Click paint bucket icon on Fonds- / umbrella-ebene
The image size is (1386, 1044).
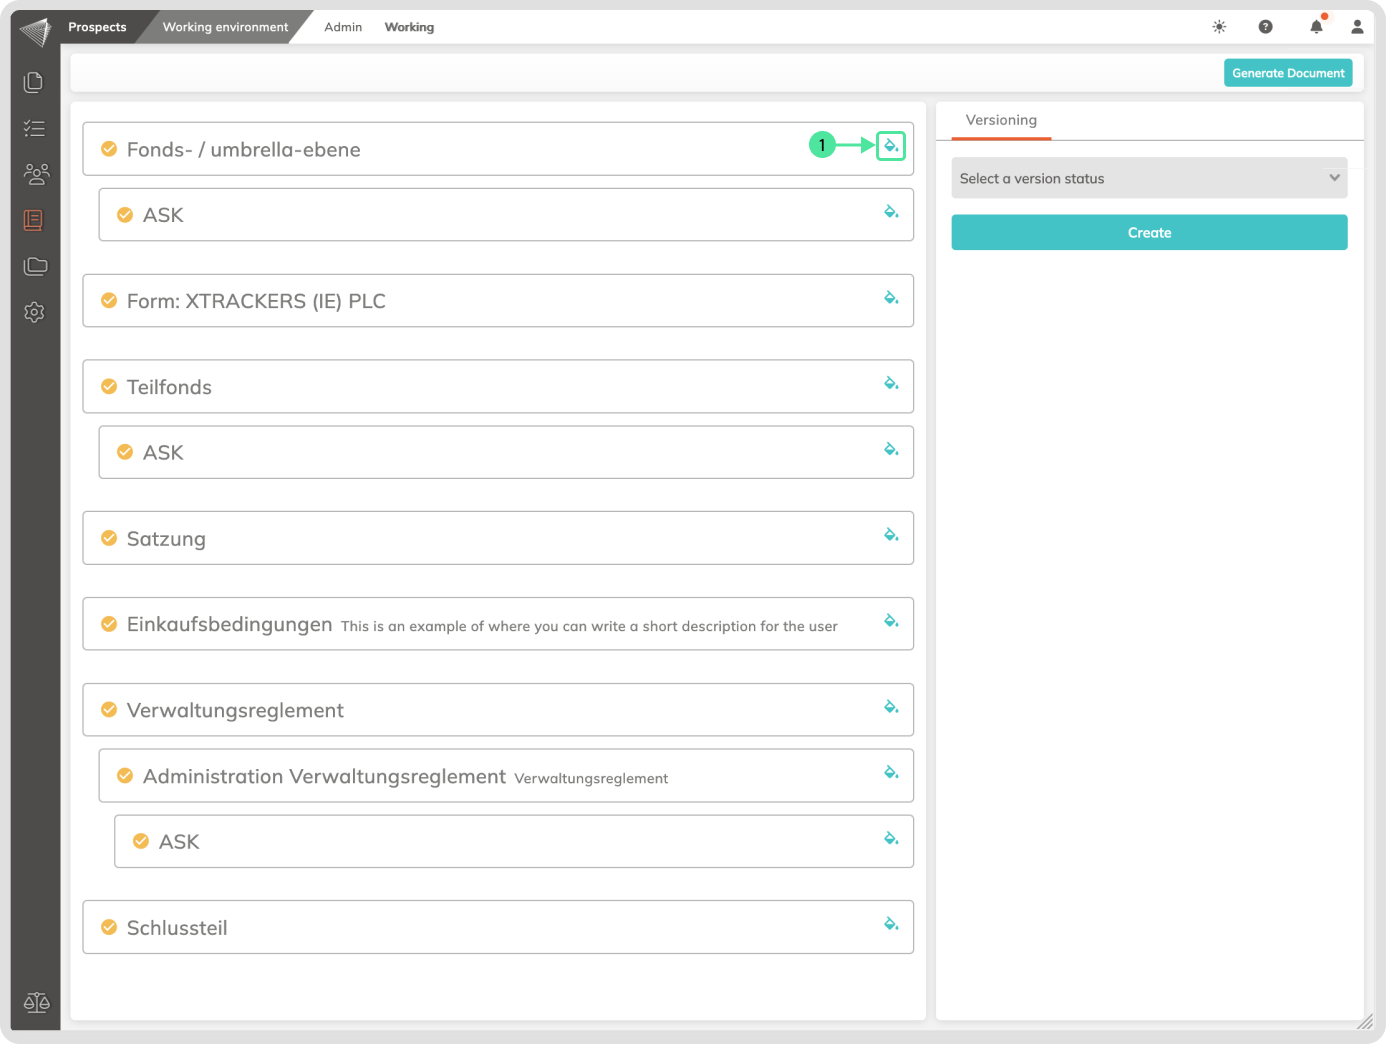891,146
